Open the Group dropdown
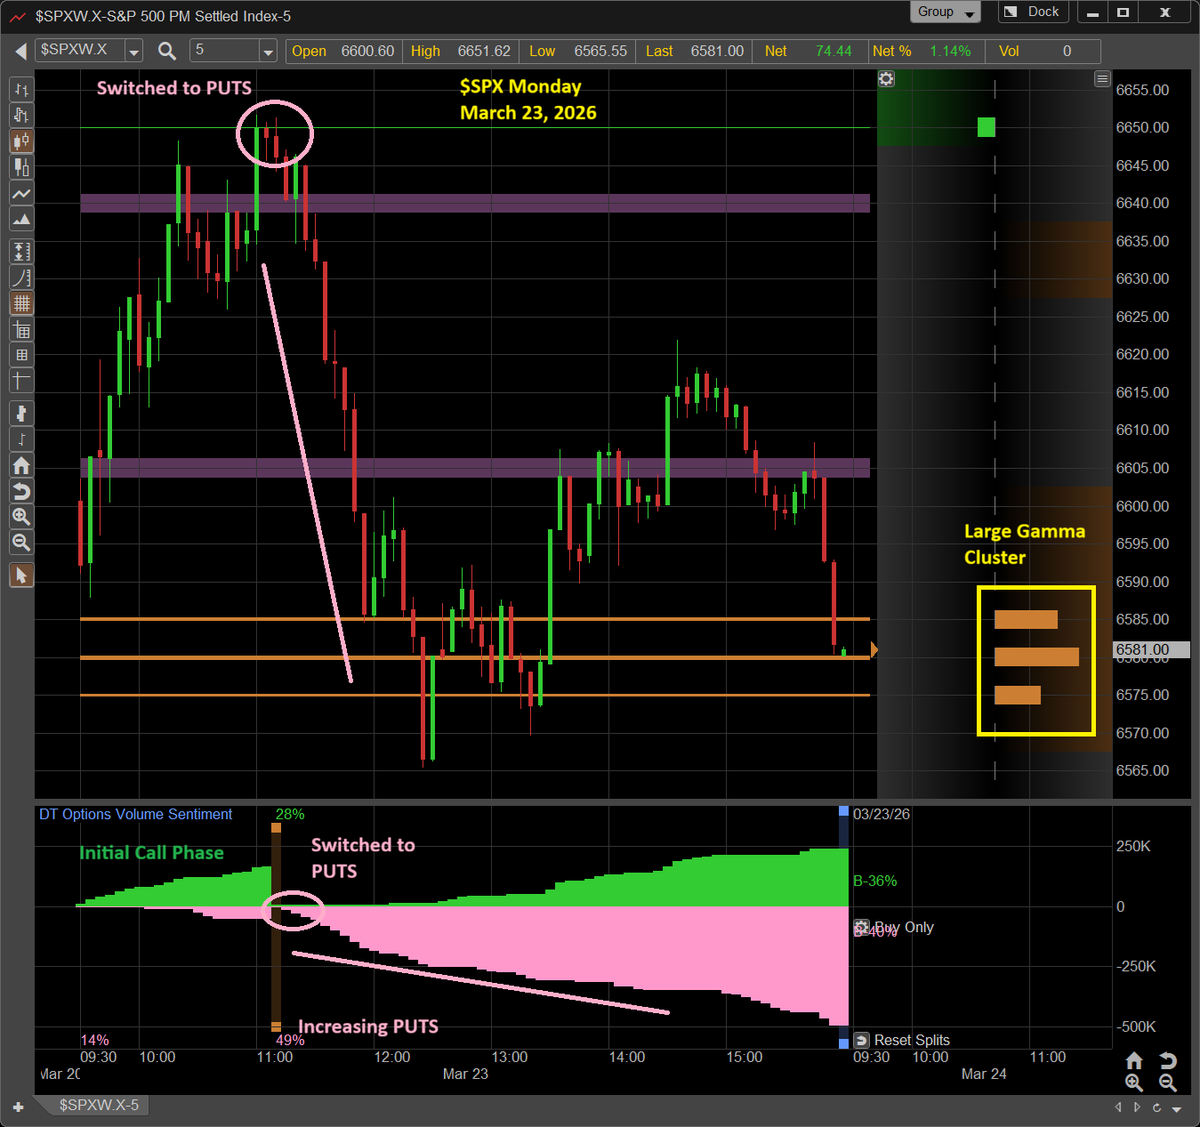 click(945, 12)
